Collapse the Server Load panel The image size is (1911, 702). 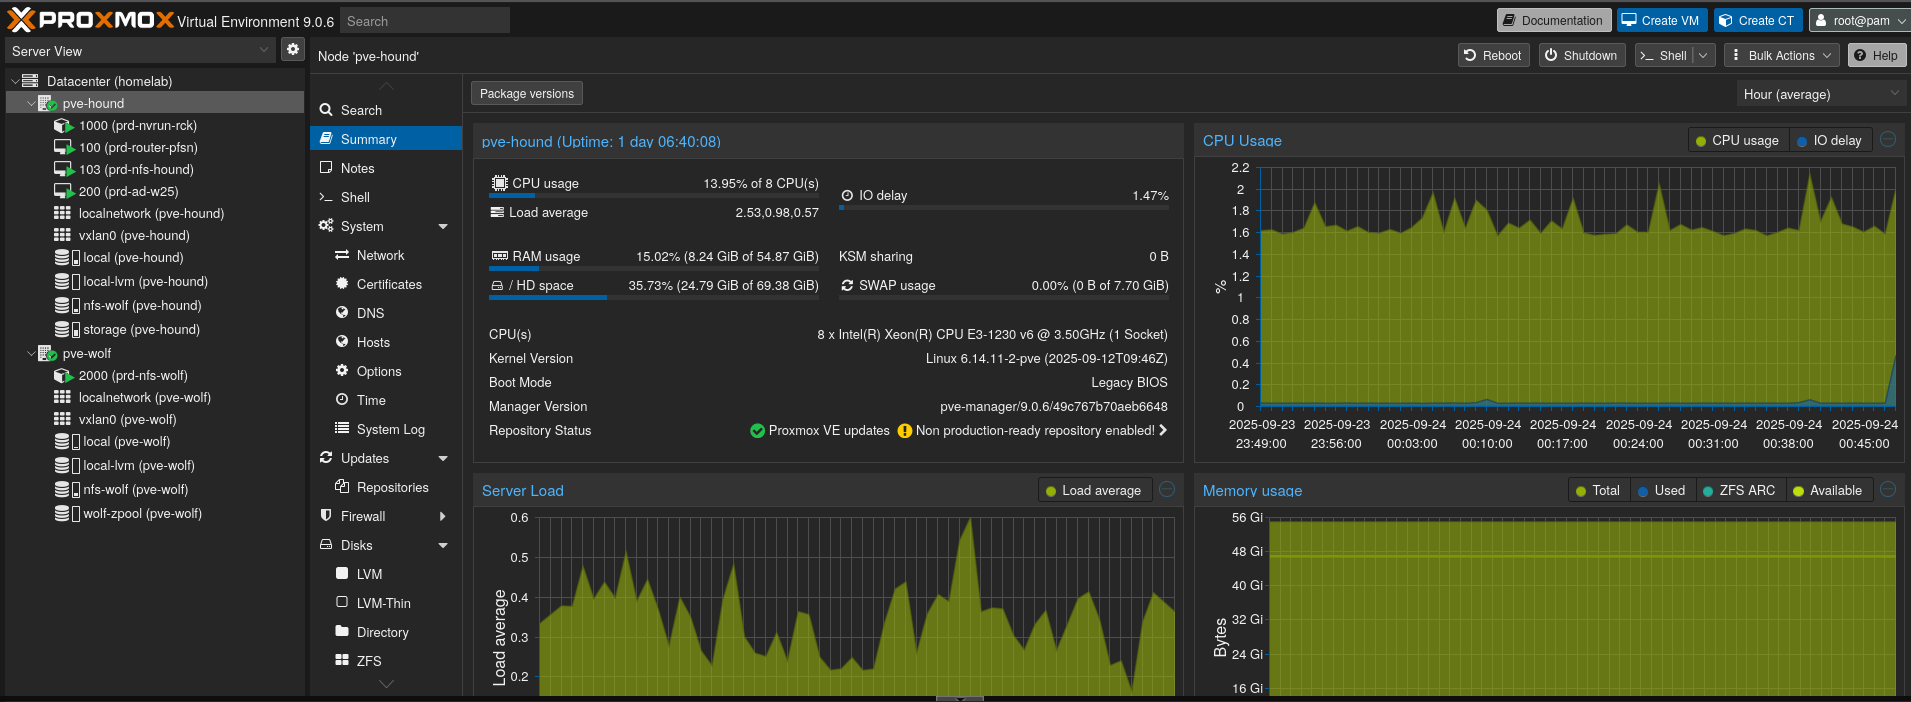pos(1167,490)
